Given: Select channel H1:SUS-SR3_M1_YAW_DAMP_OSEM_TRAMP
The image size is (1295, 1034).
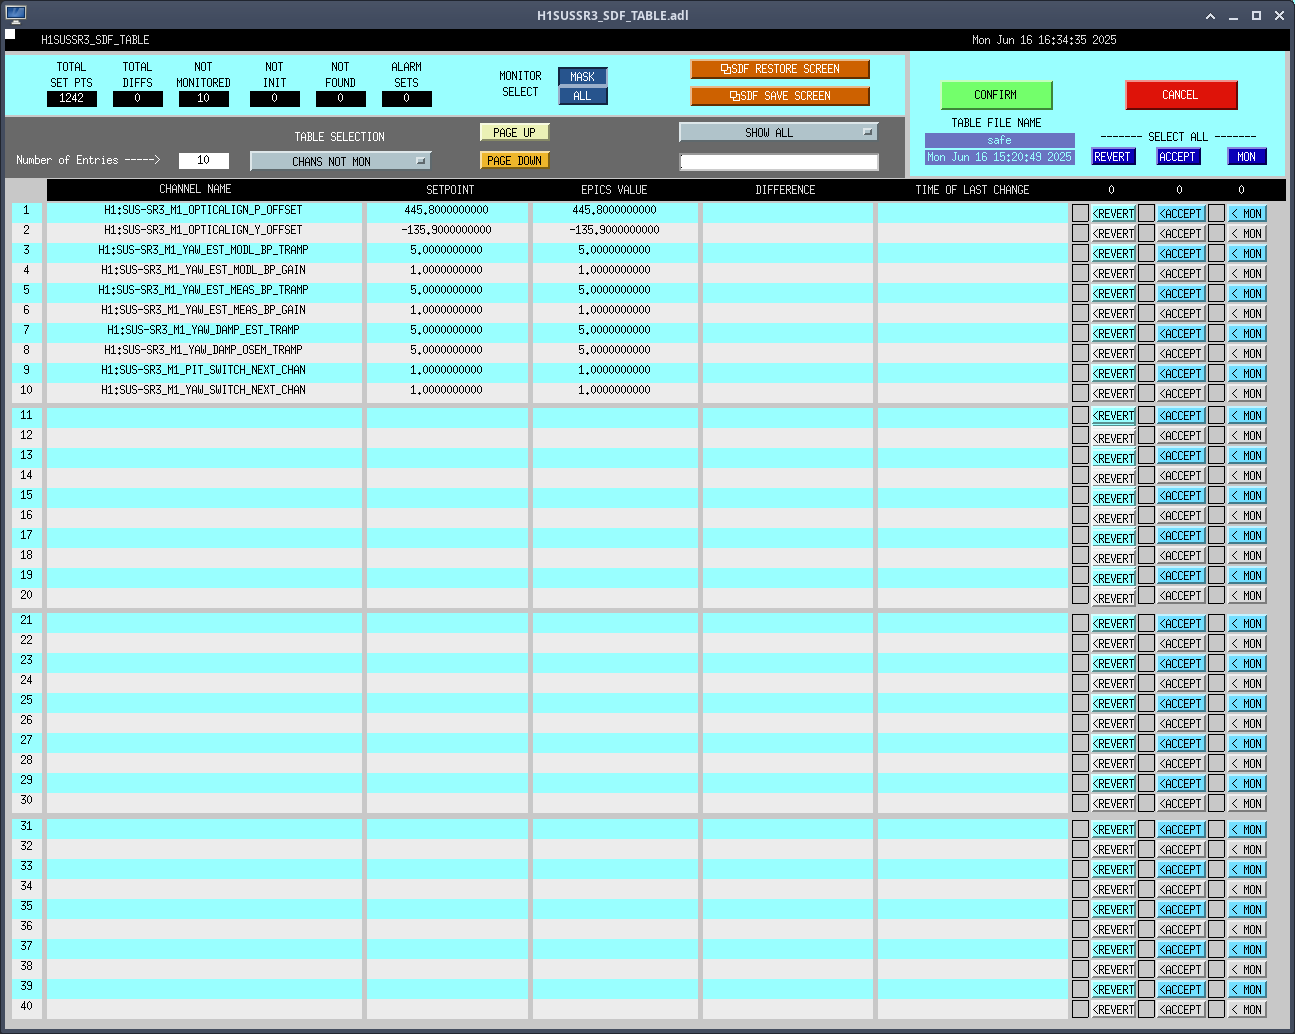Looking at the screenshot, I should 204,351.
